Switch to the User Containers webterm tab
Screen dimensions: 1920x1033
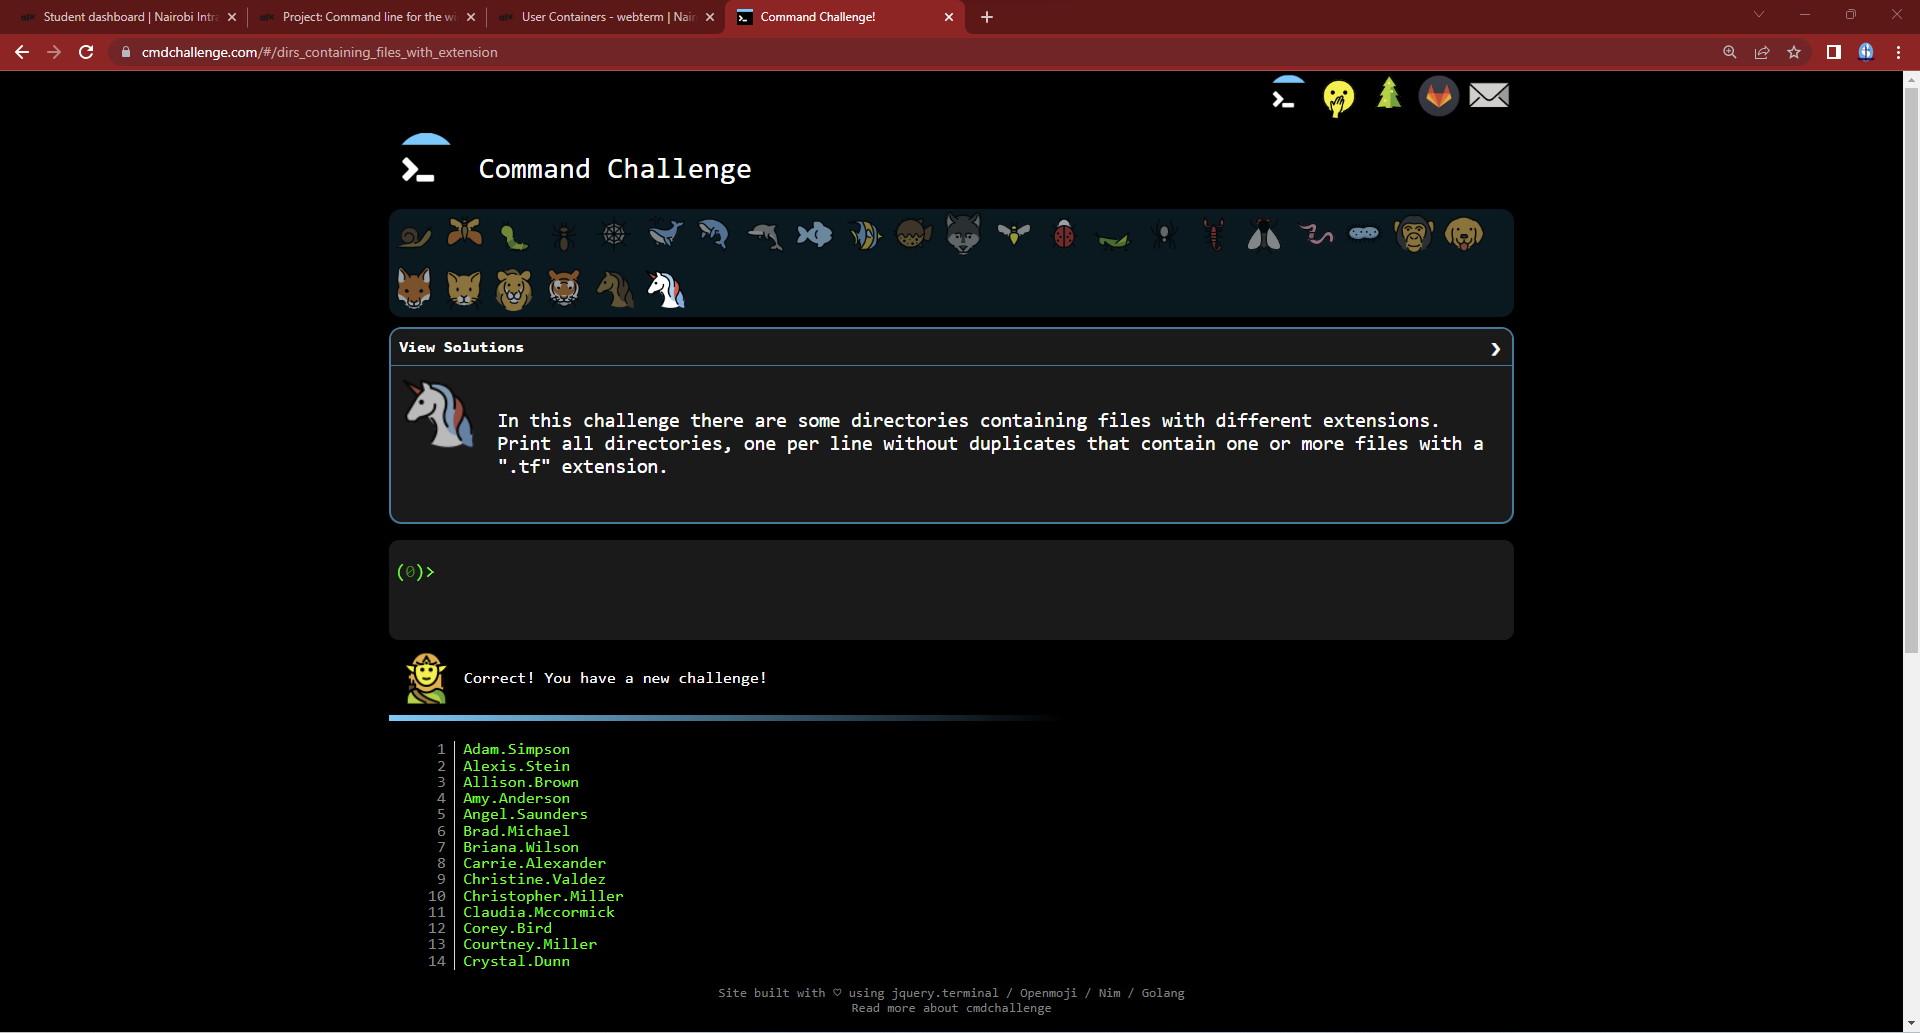[595, 17]
